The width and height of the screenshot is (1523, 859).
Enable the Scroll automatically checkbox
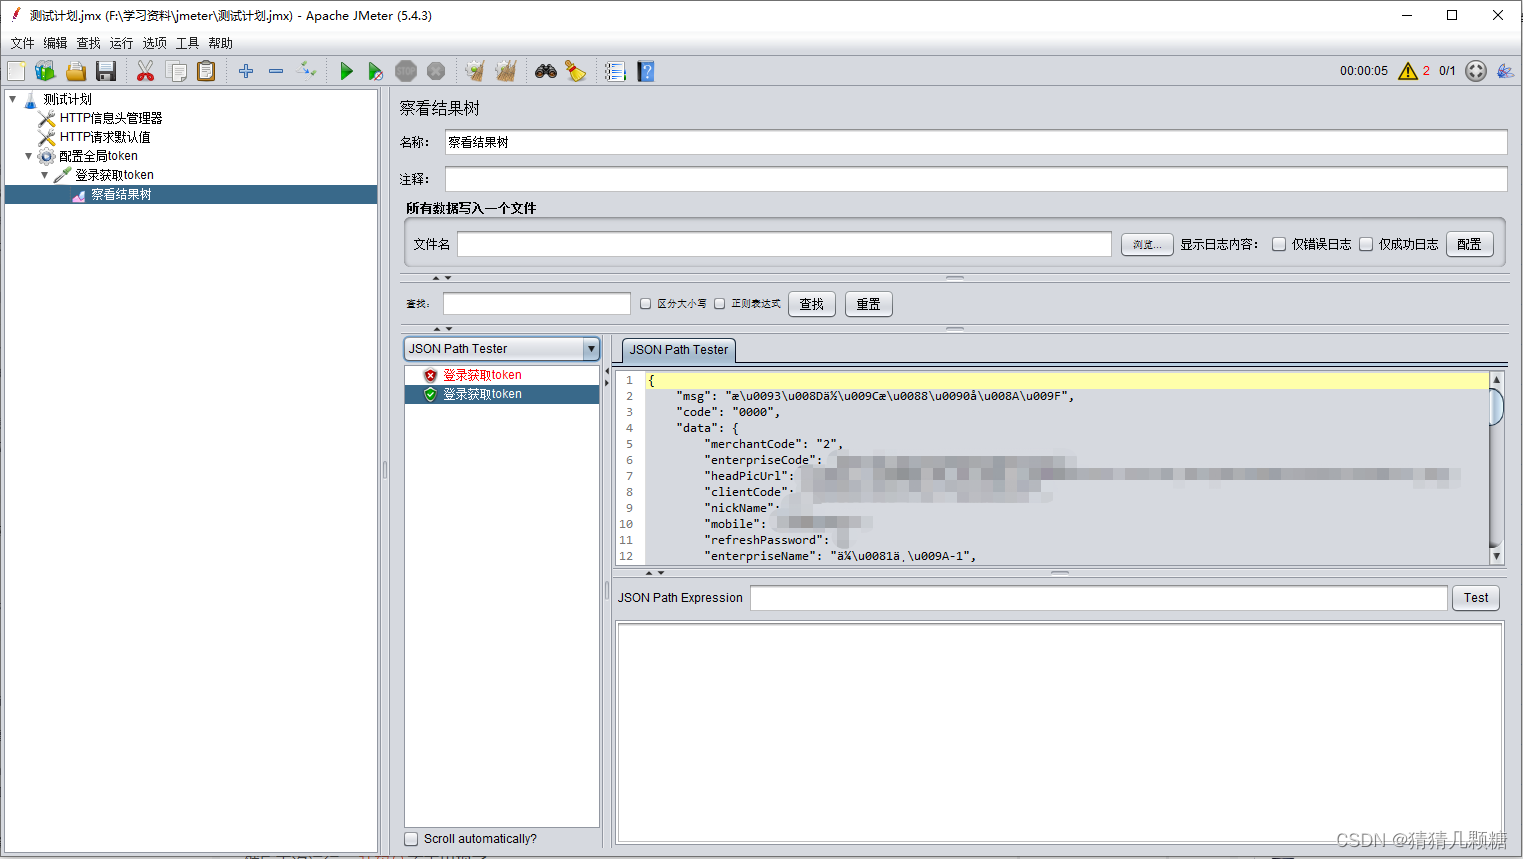coord(411,839)
